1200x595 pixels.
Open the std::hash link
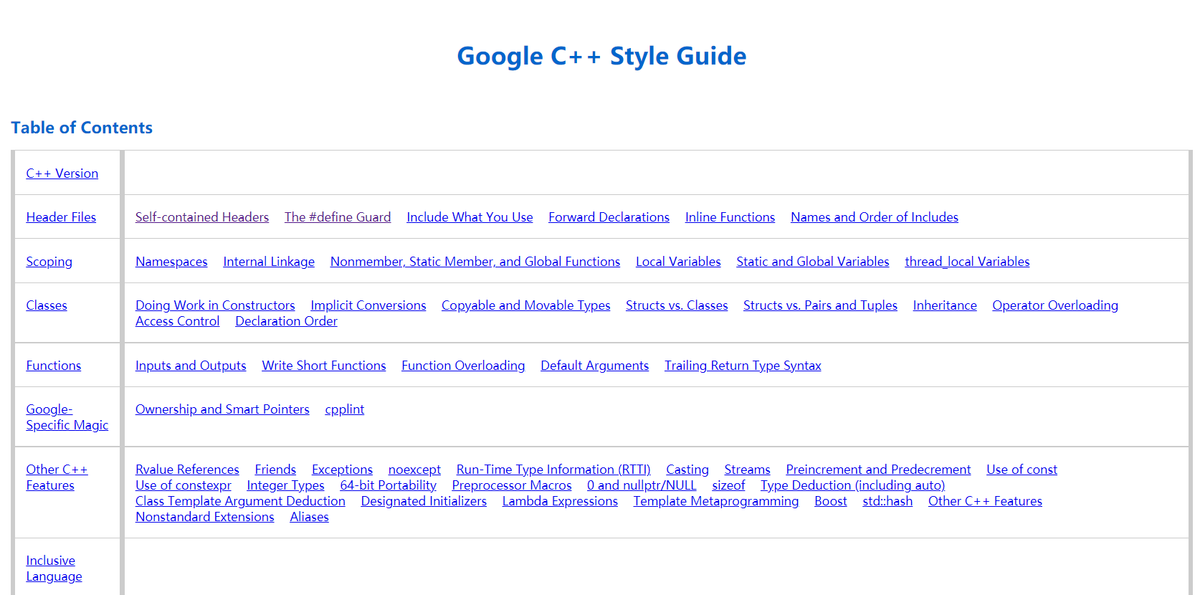888,501
